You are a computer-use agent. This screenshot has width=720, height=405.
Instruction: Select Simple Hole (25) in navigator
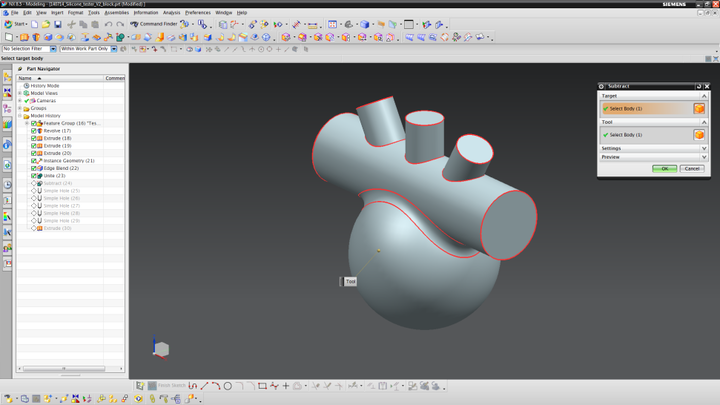tap(62, 191)
